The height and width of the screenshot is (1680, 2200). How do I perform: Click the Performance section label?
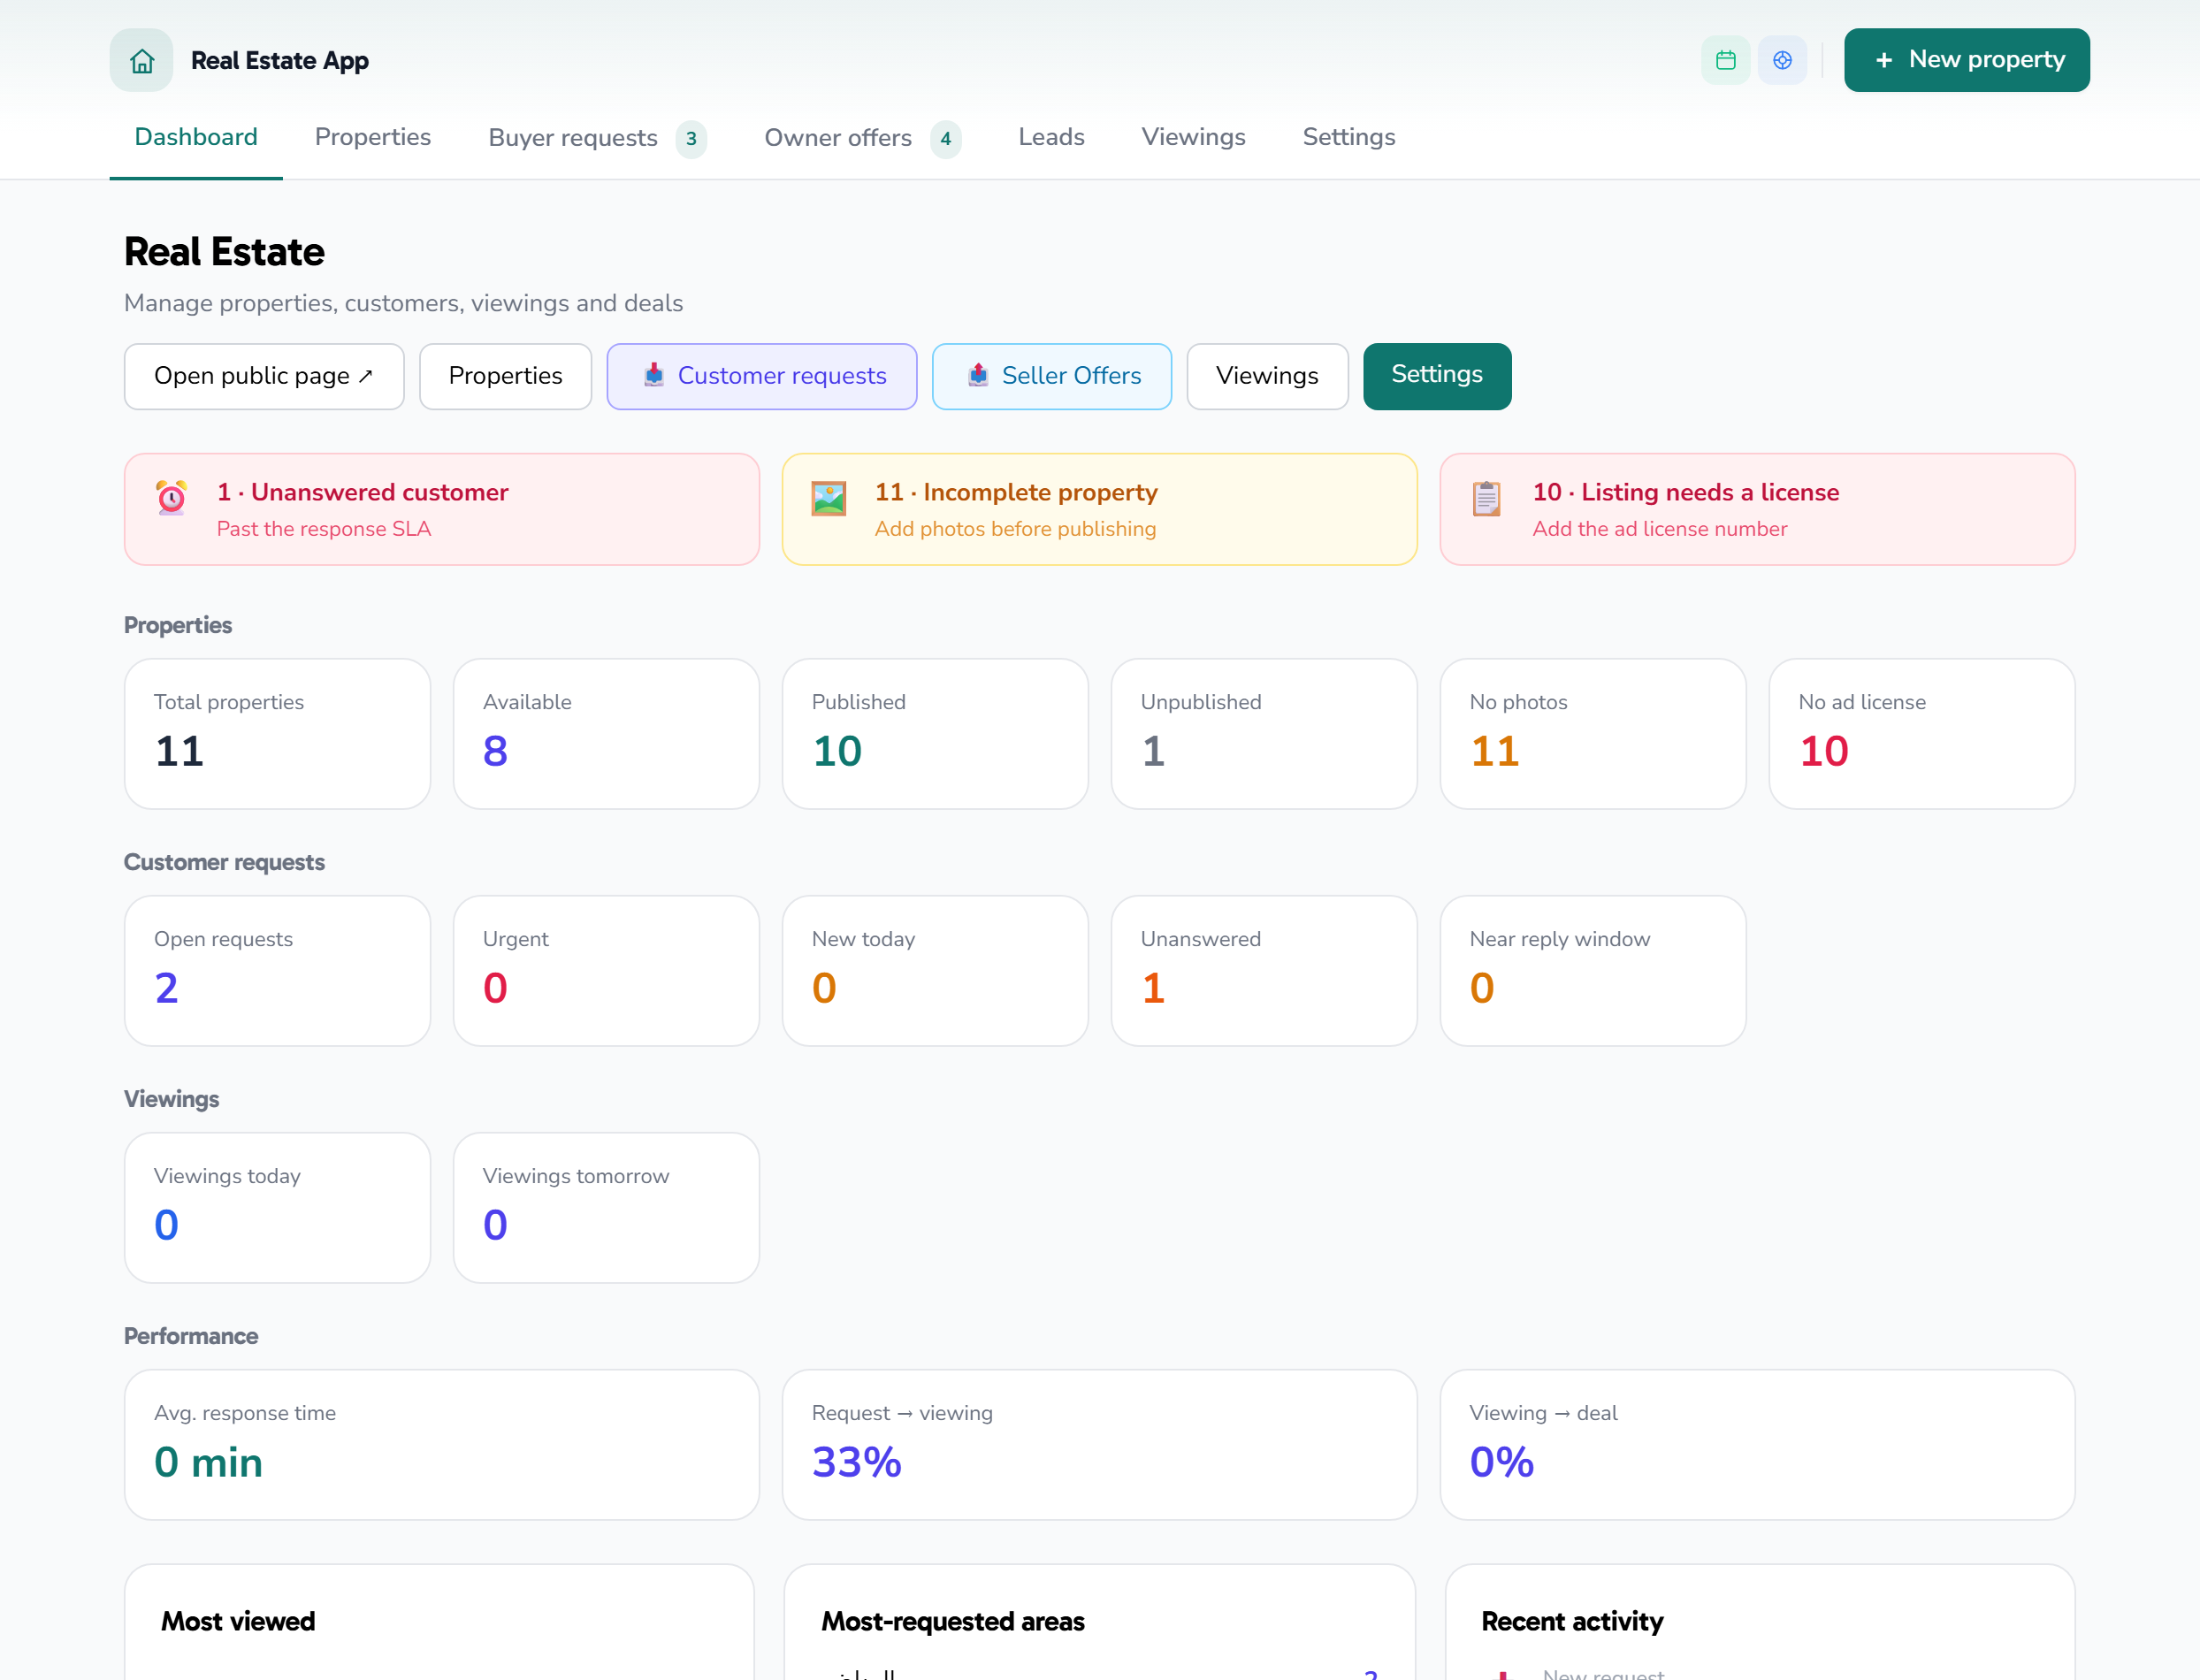pos(191,1336)
